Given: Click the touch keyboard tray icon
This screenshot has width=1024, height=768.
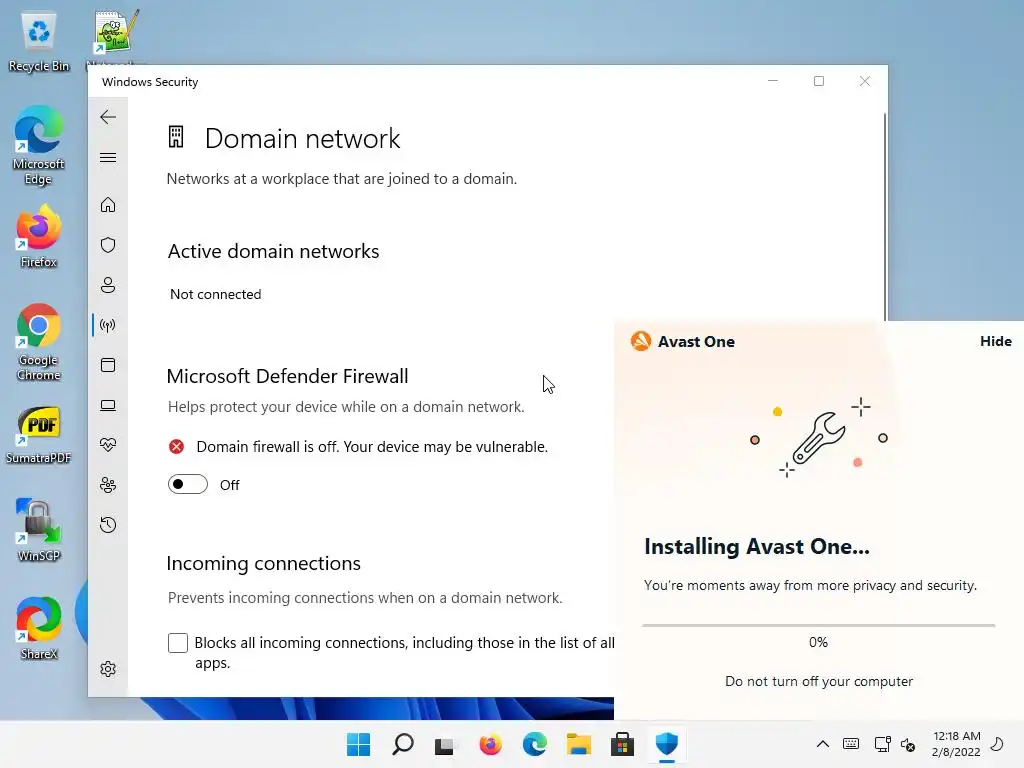Looking at the screenshot, I should [x=851, y=744].
